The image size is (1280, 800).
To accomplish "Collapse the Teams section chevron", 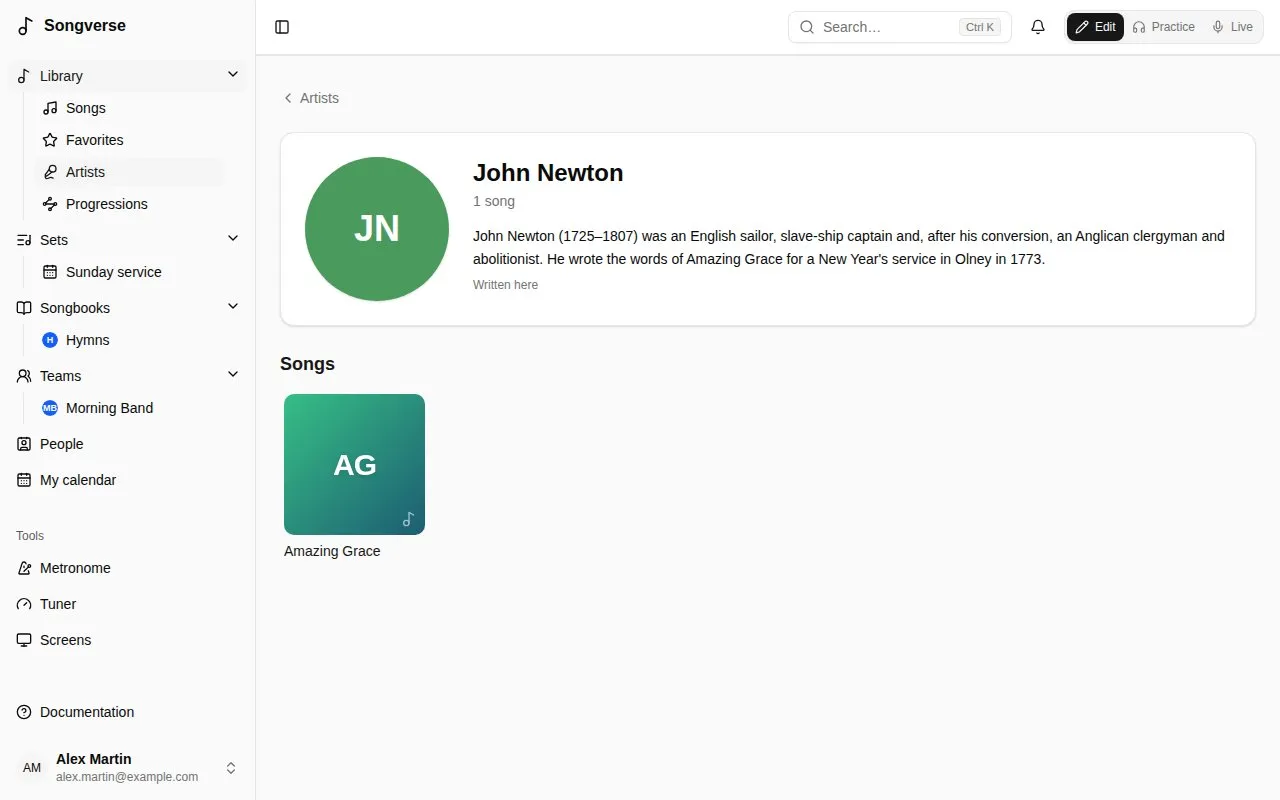I will [233, 374].
